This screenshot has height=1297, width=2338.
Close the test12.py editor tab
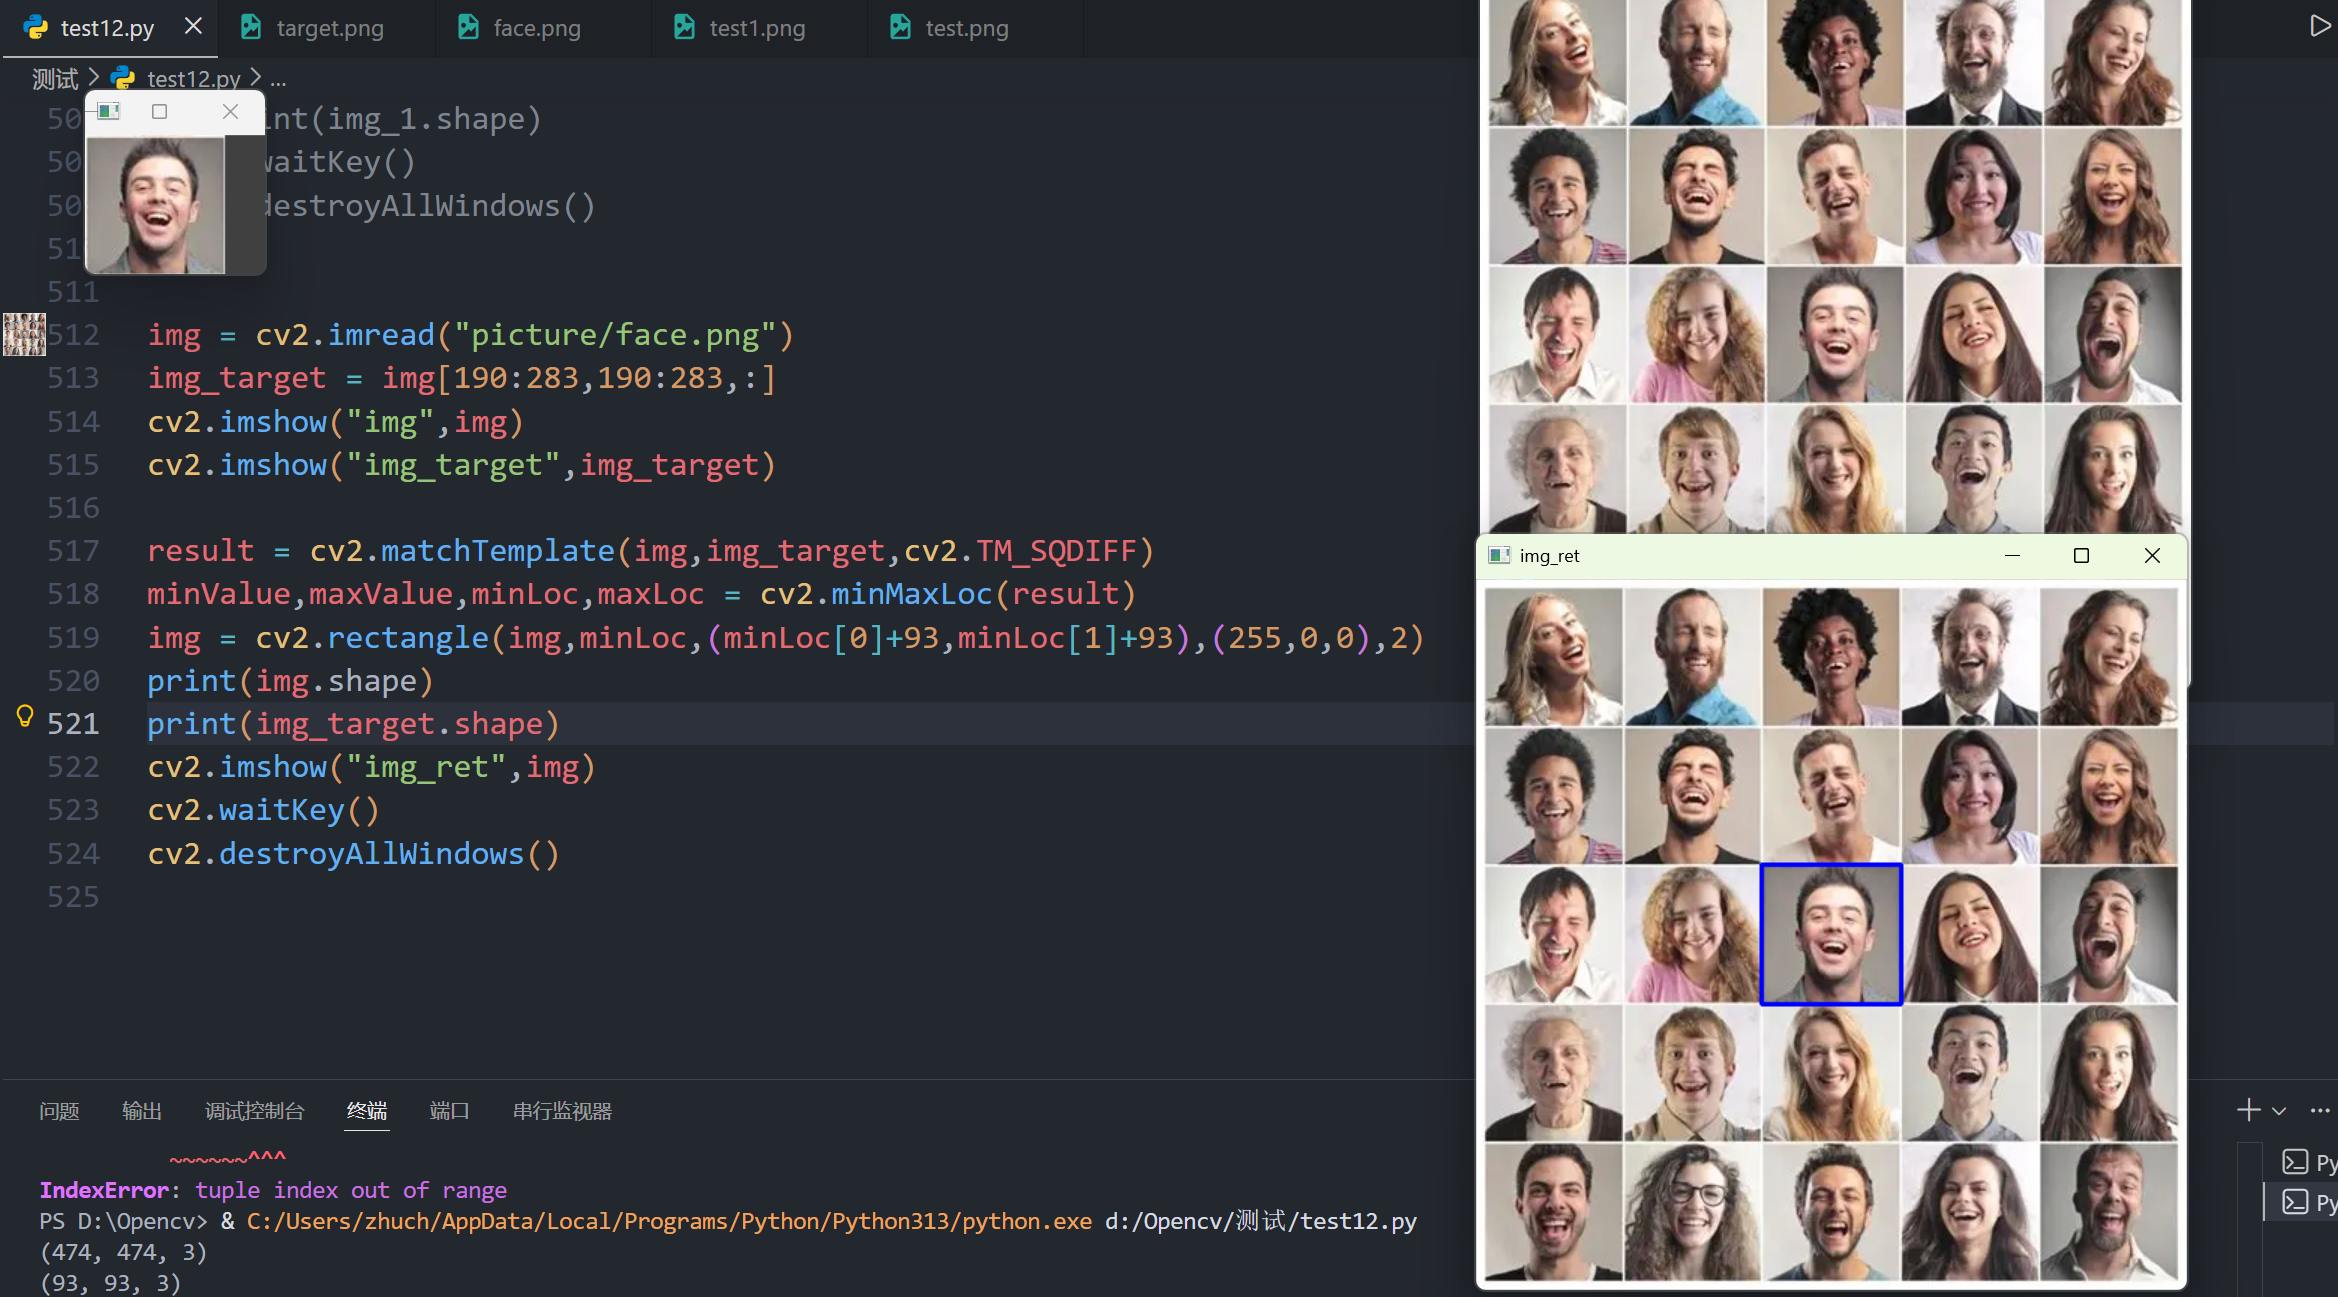click(x=193, y=26)
